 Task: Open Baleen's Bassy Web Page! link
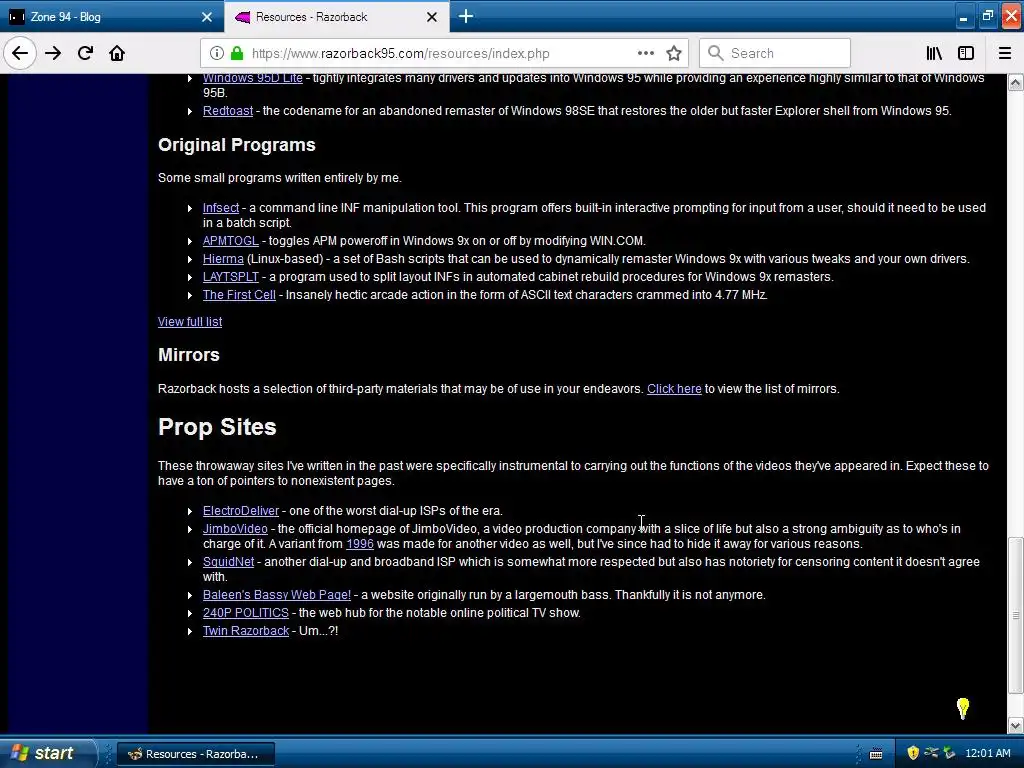tap(276, 595)
